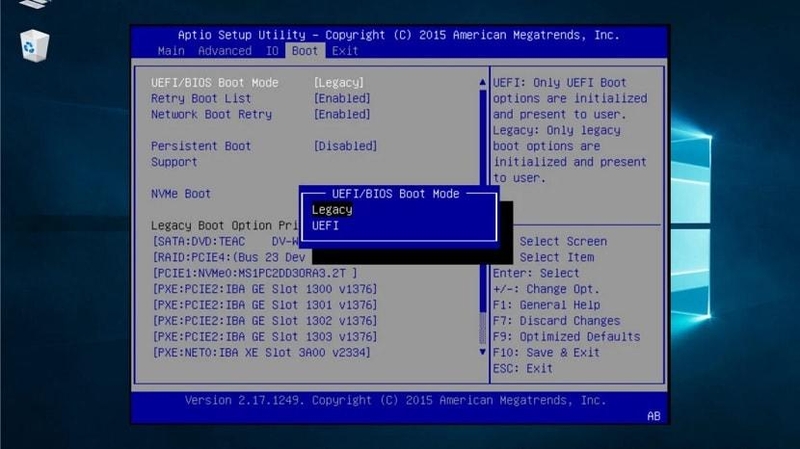The image size is (800, 449).
Task: Select the NVMe Boot setting
Action: [181, 194]
